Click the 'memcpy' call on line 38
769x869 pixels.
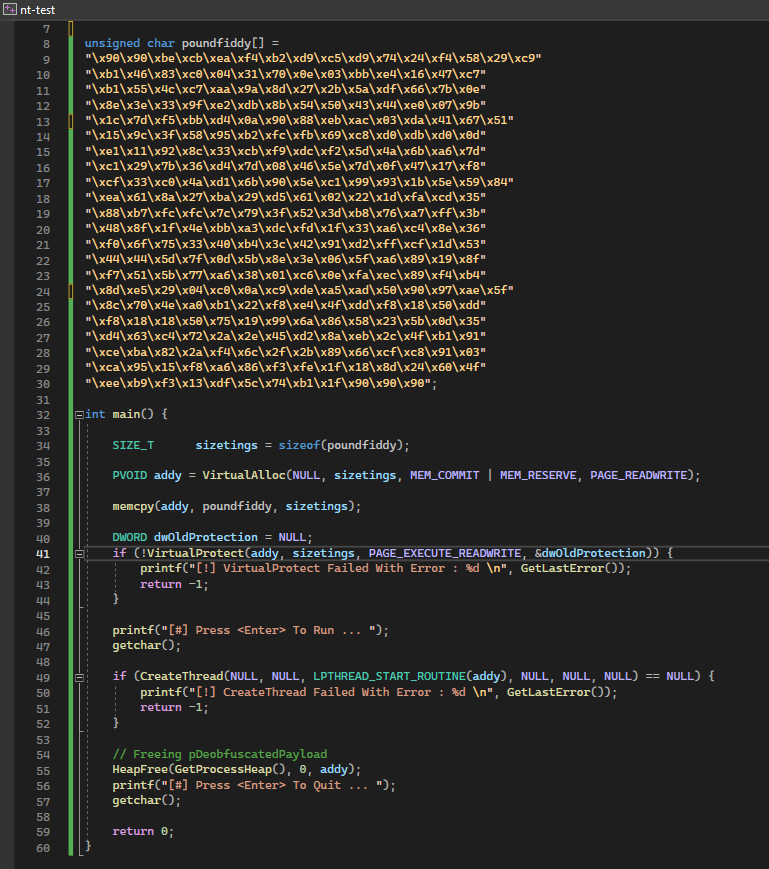point(133,506)
